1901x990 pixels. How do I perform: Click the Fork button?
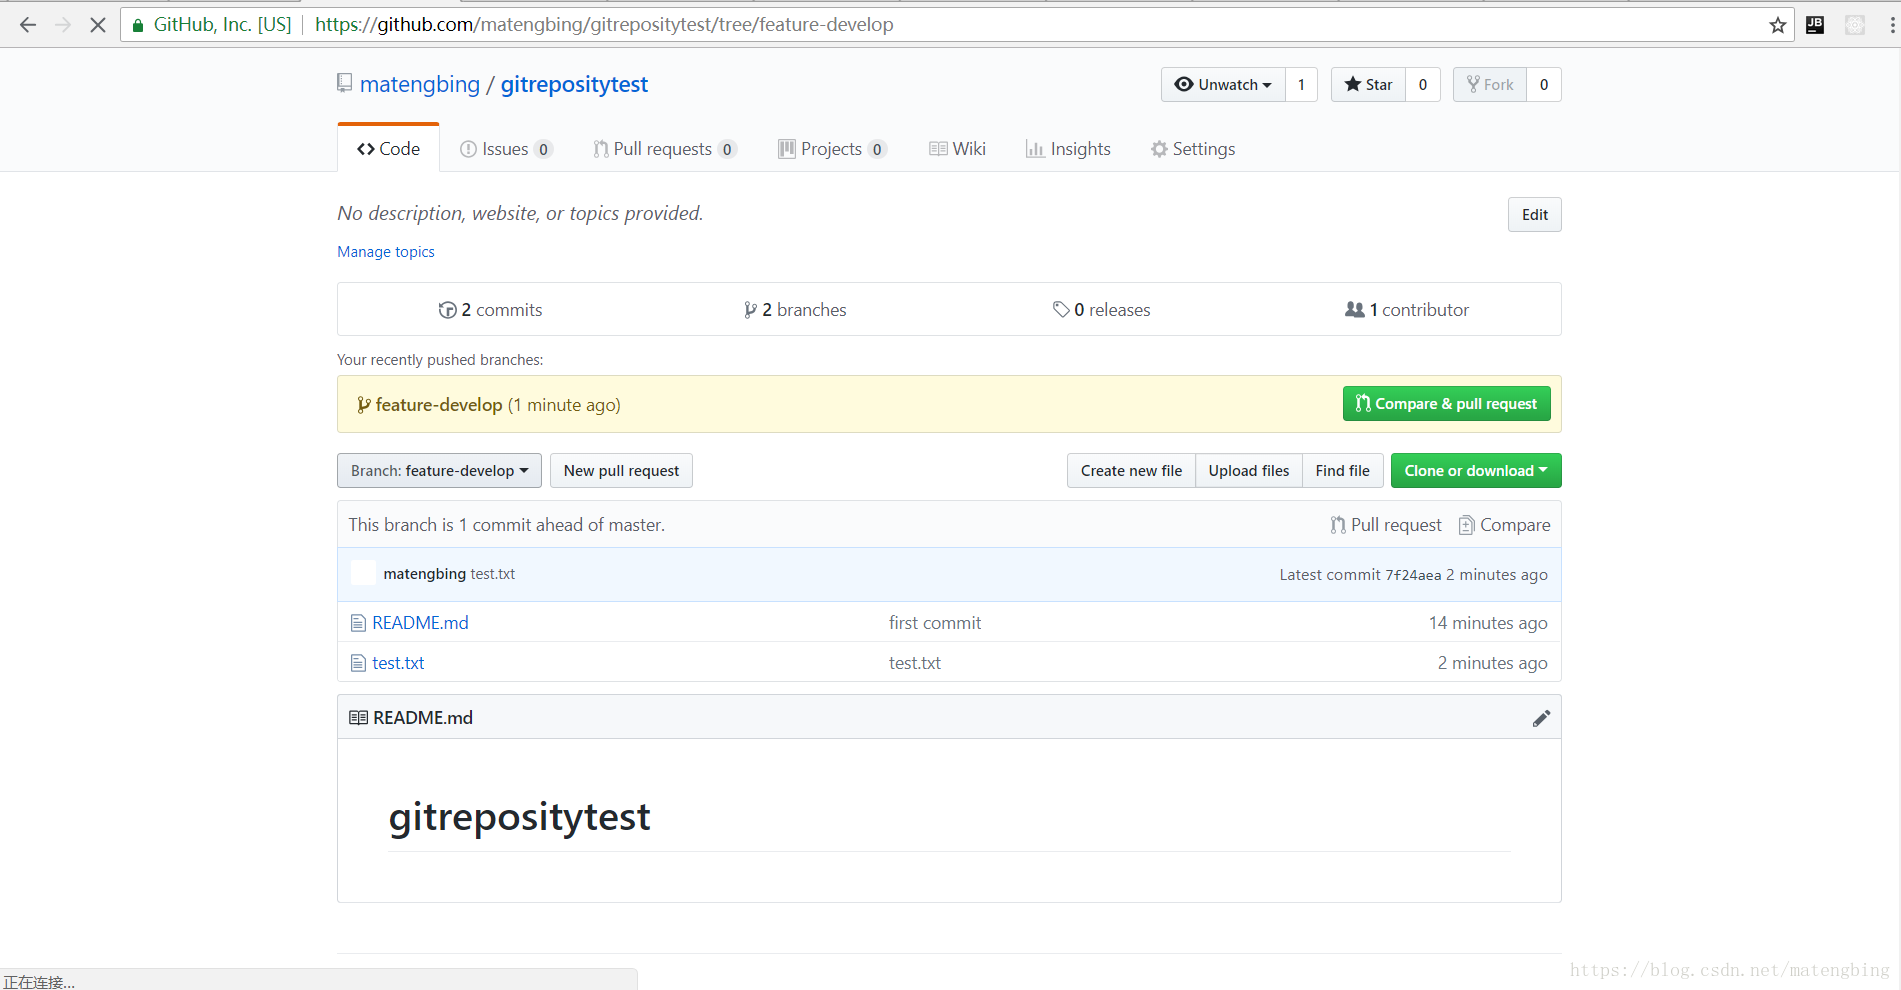tap(1490, 85)
